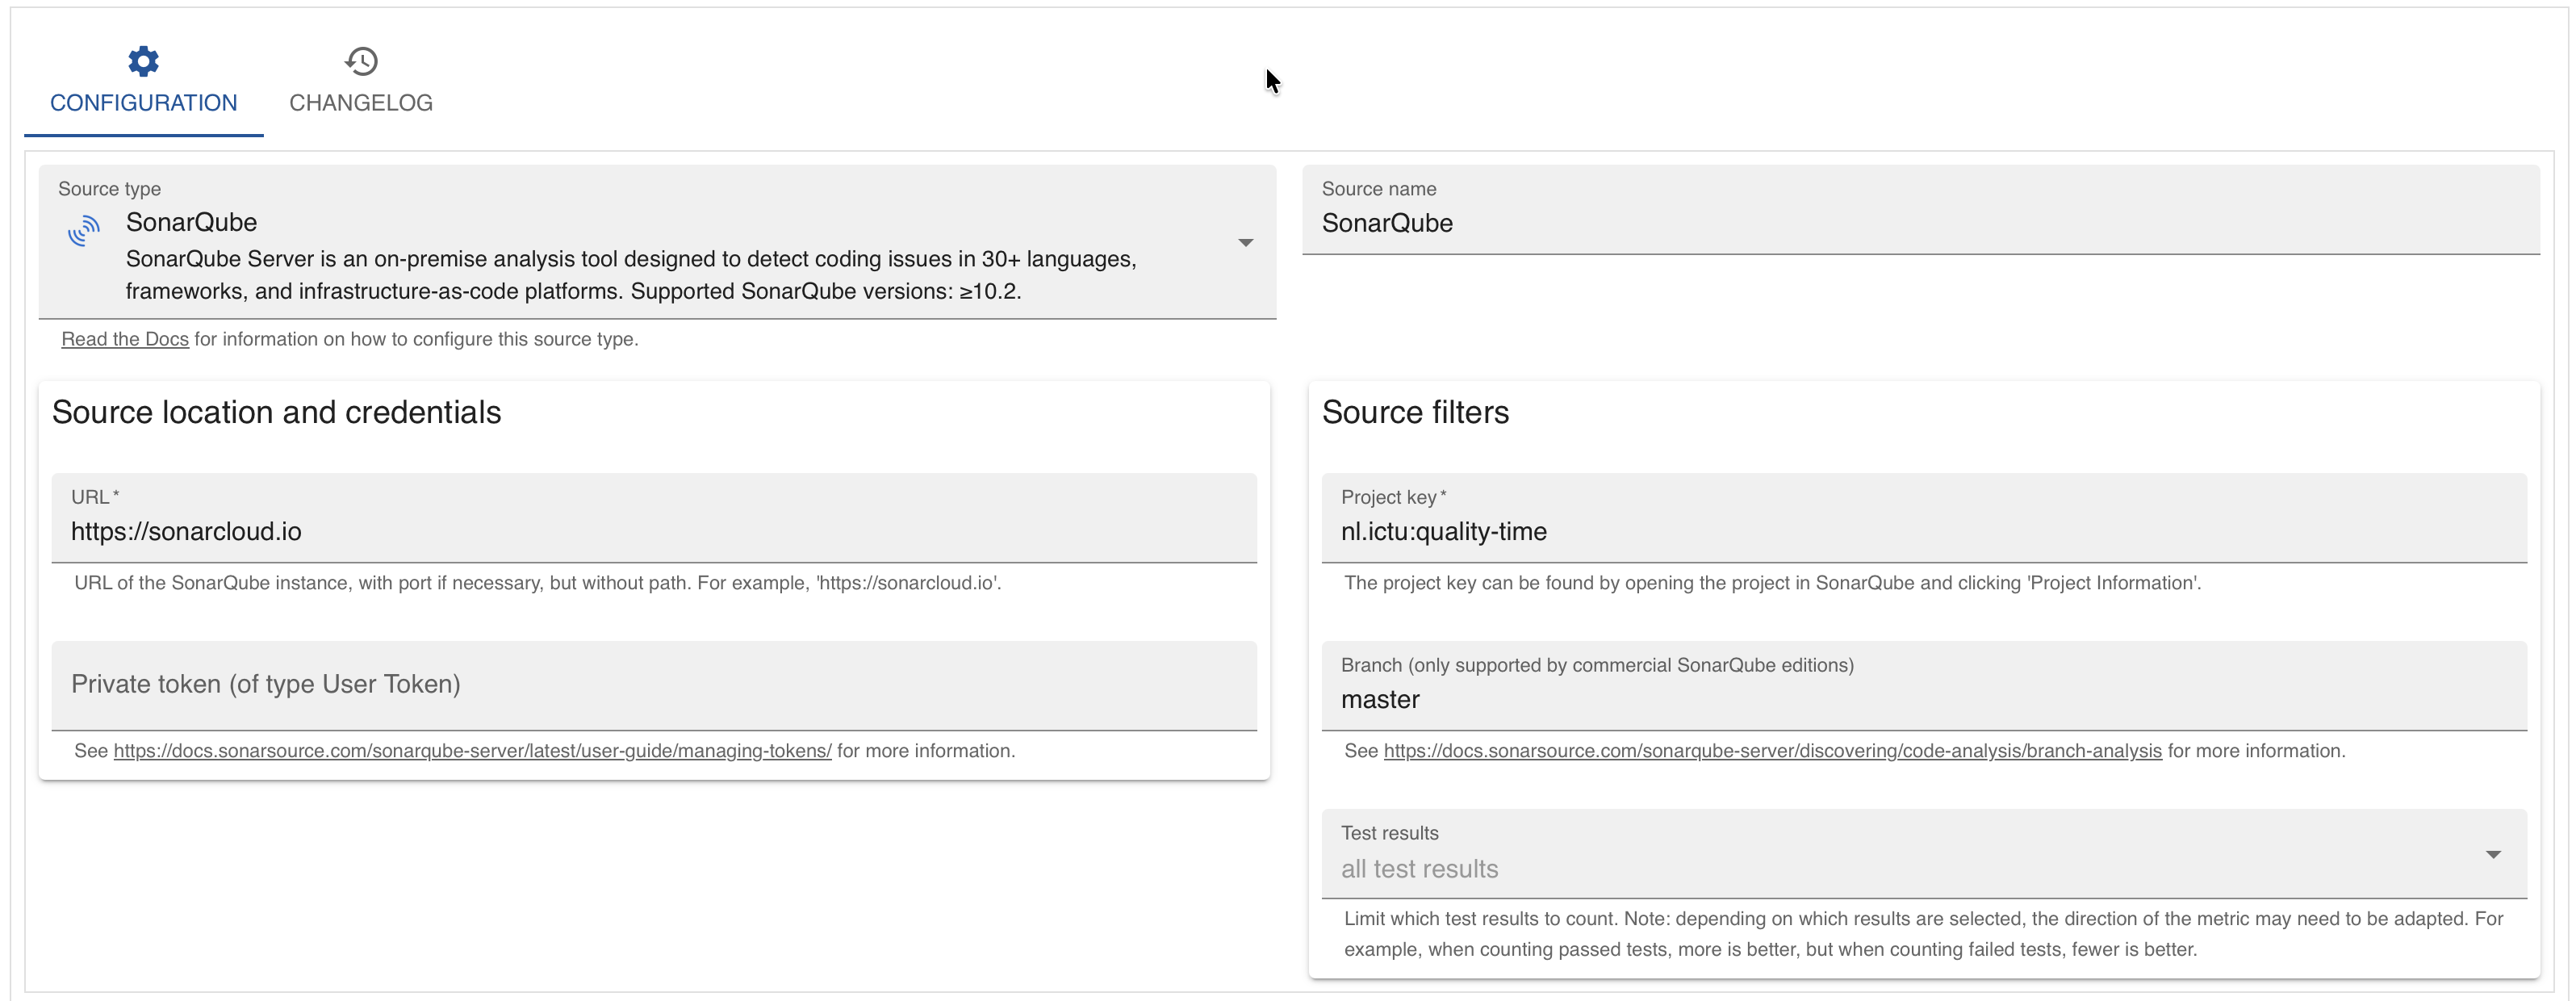Image resolution: width=2576 pixels, height=1001 pixels.
Task: Click the Private token input field
Action: coord(654,686)
